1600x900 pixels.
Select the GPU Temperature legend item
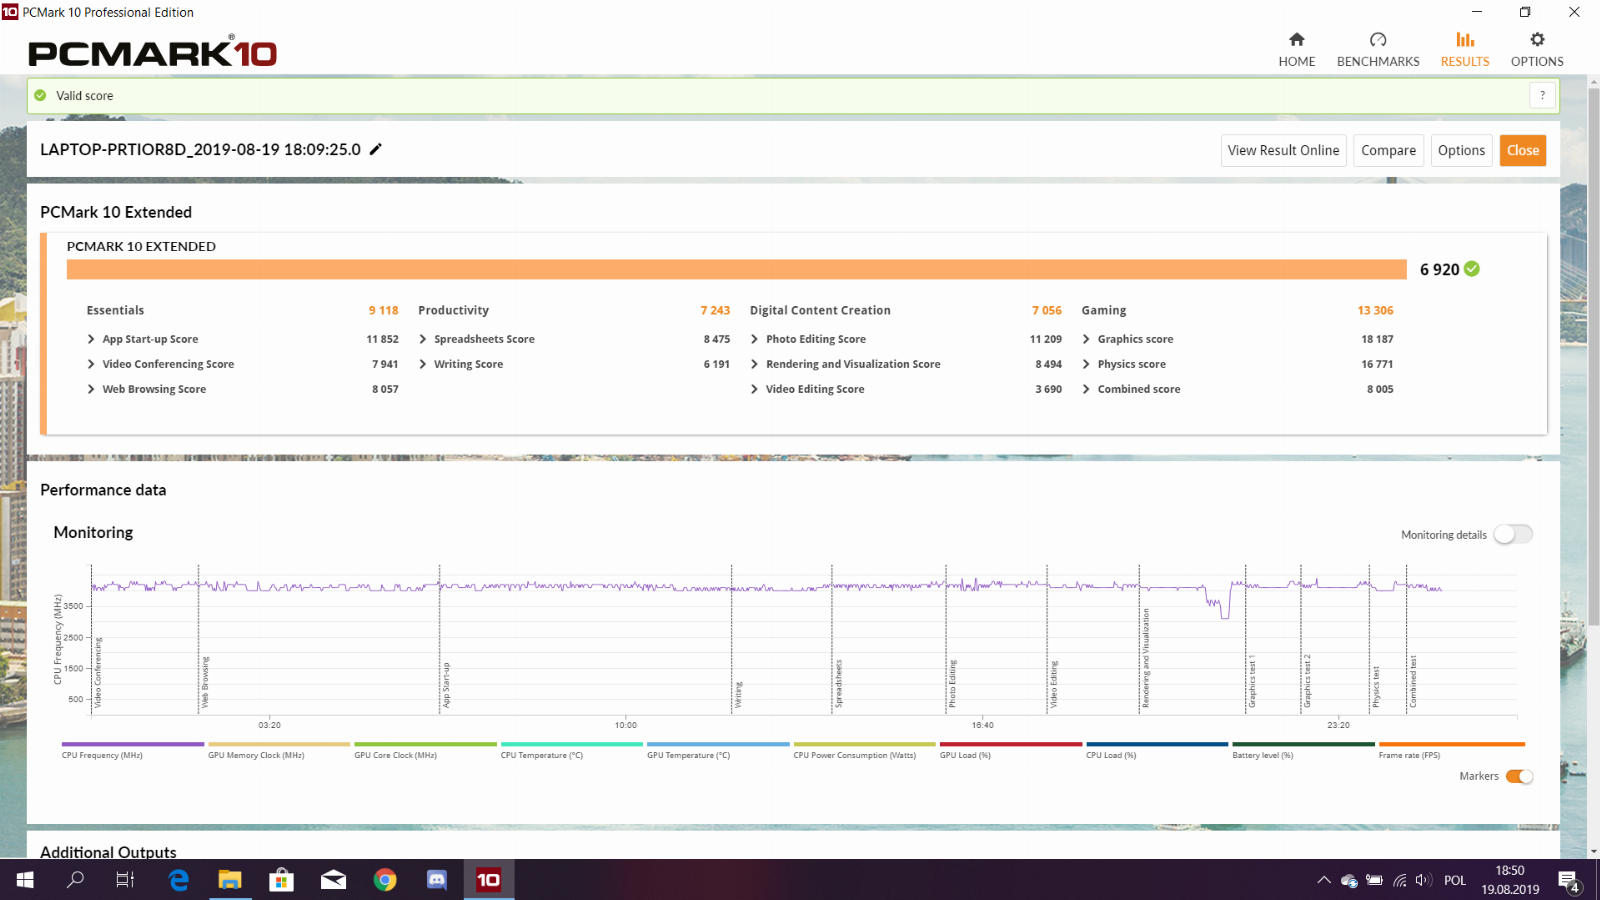coord(718,750)
